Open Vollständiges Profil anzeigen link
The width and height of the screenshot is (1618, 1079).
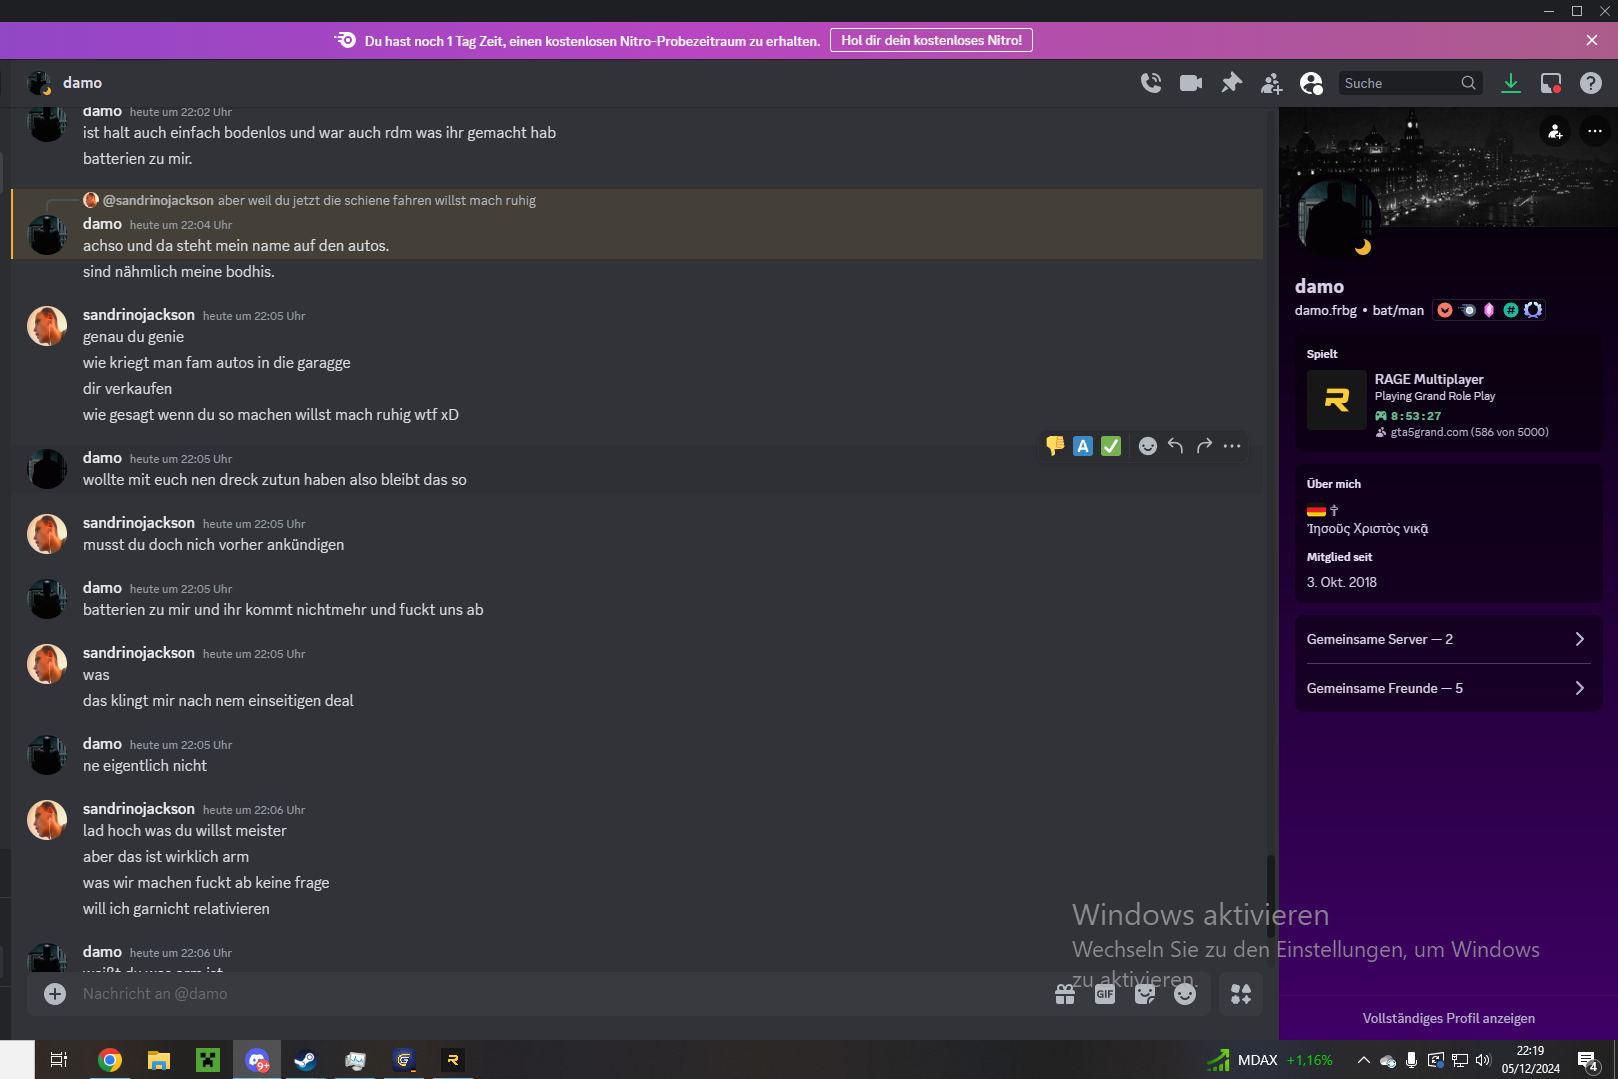1448,1018
